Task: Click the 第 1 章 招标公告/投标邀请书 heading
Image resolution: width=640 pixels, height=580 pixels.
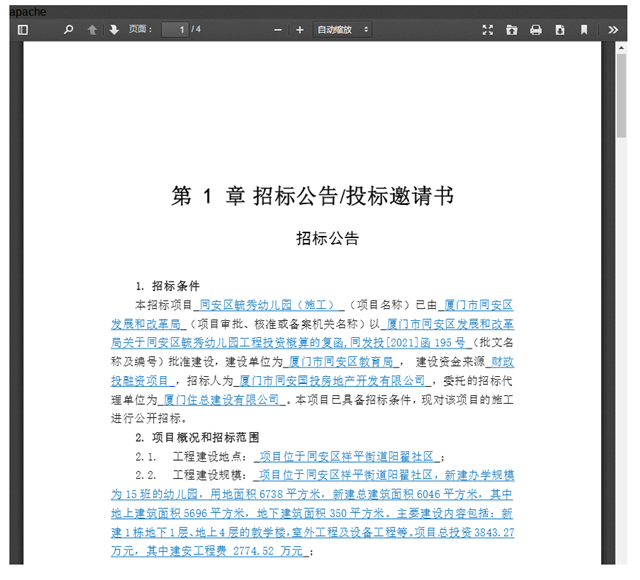Action: (x=312, y=196)
